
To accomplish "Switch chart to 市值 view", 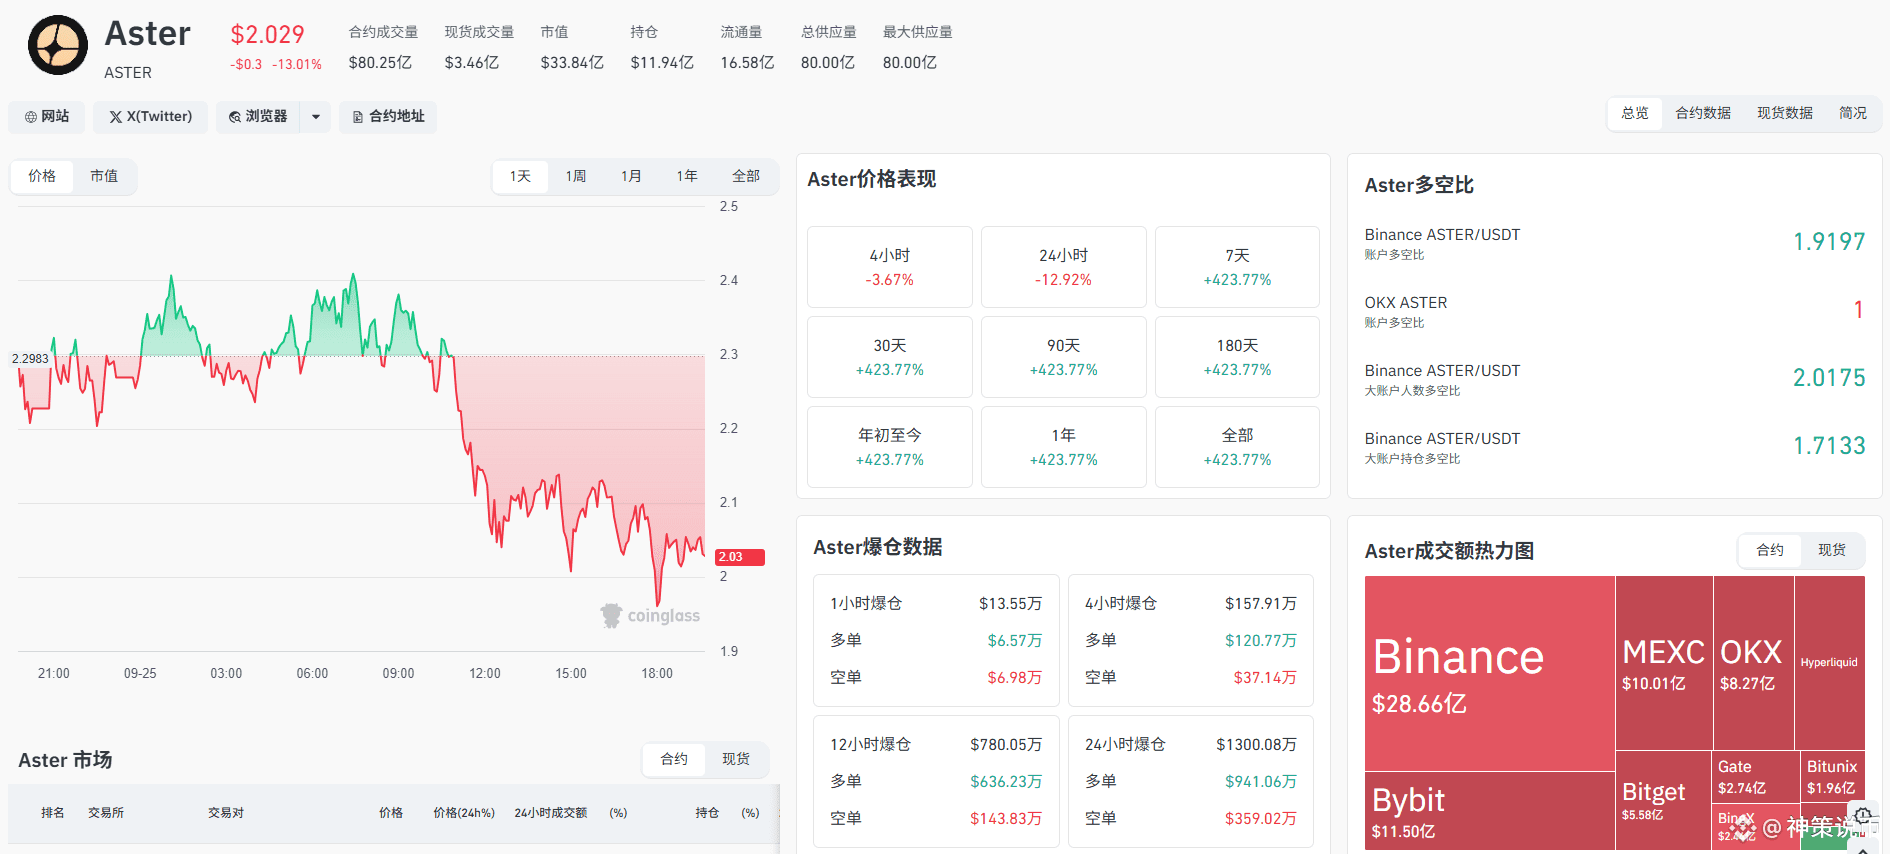I will coord(104,176).
